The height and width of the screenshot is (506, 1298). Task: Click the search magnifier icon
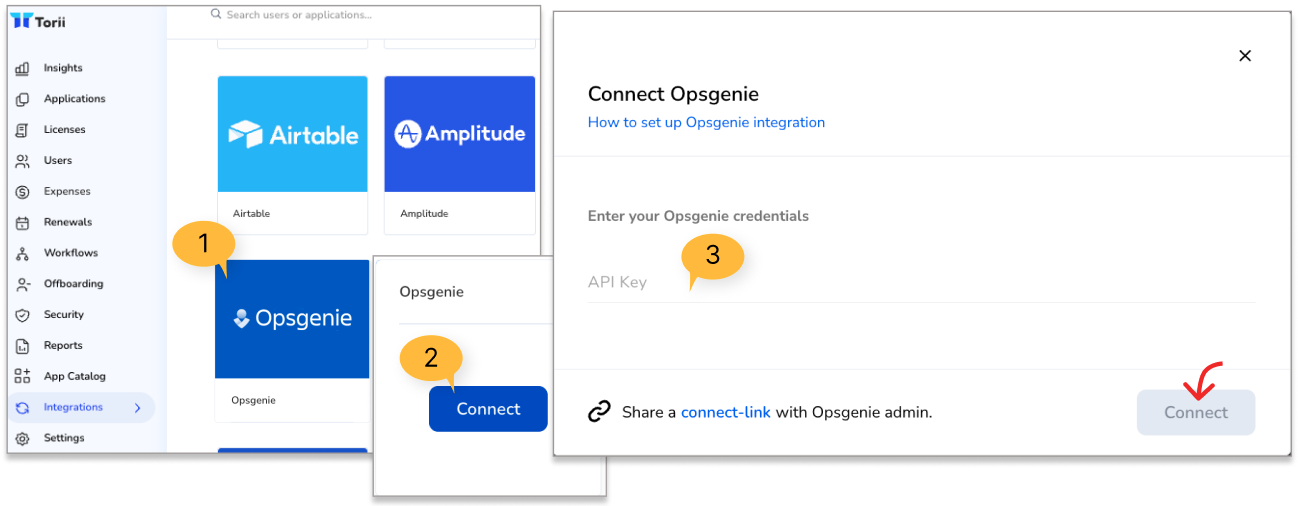(x=215, y=15)
